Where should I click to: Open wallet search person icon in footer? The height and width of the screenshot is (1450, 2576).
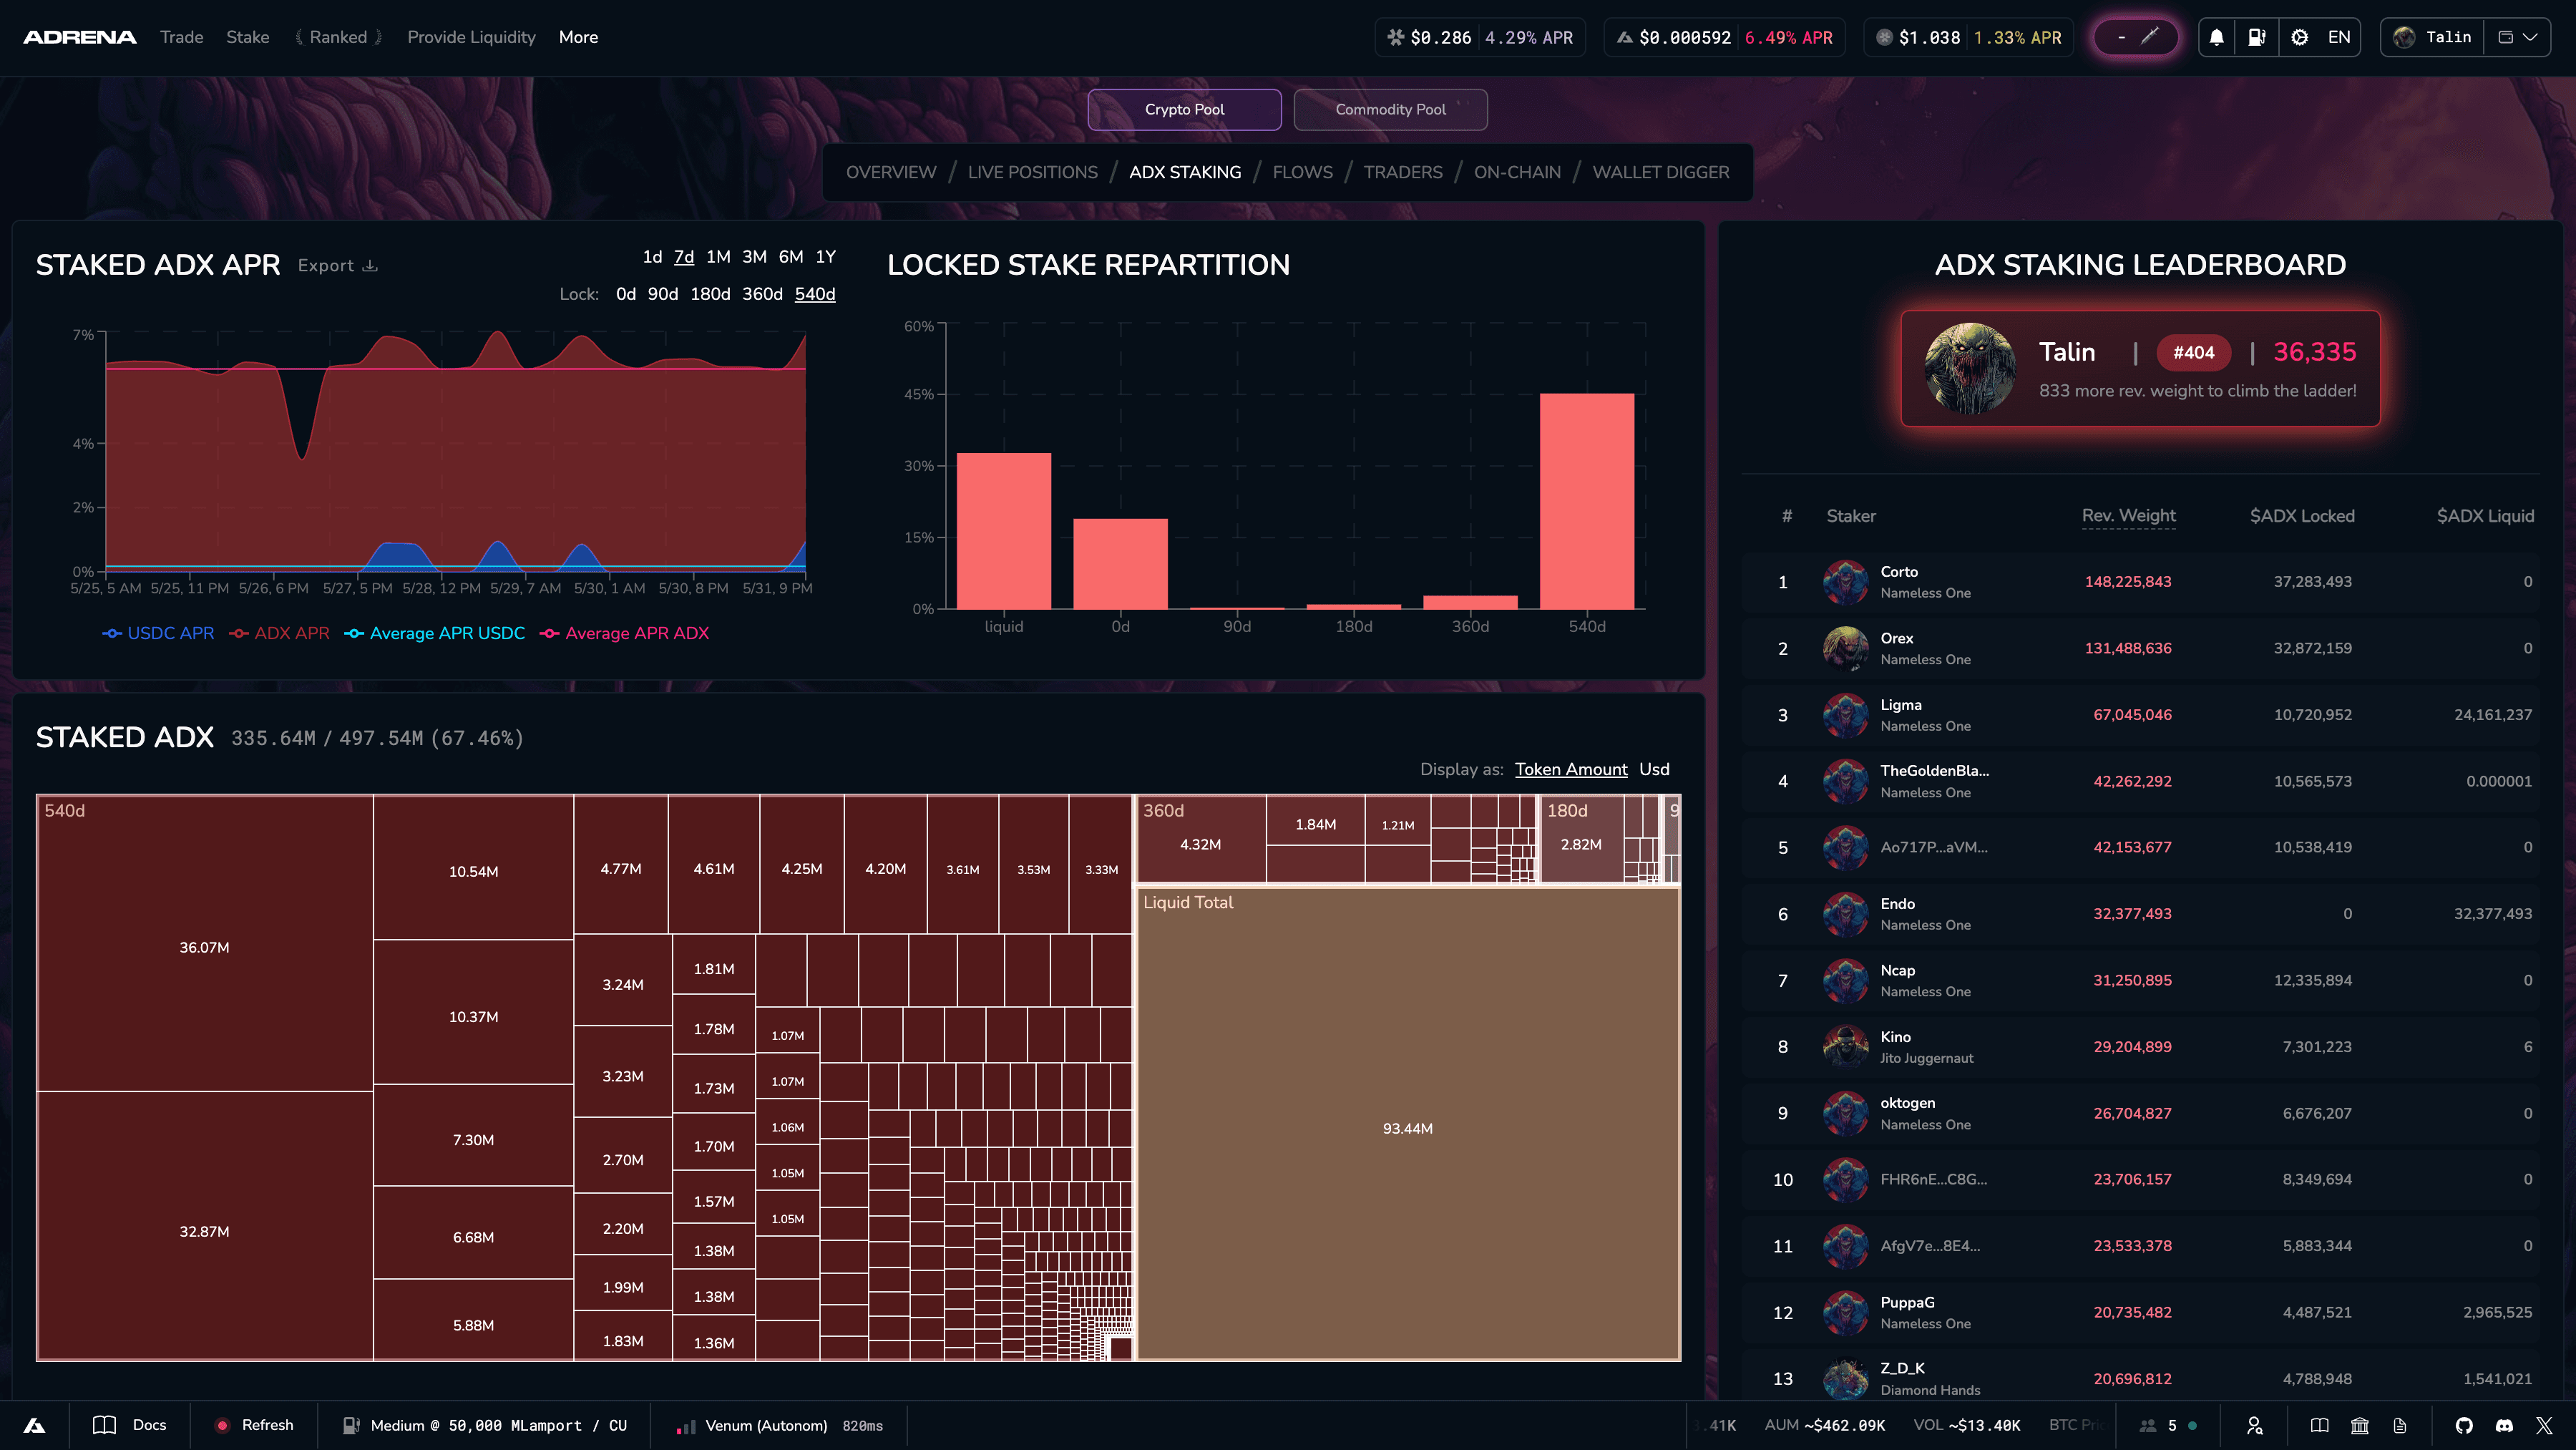[2254, 1425]
